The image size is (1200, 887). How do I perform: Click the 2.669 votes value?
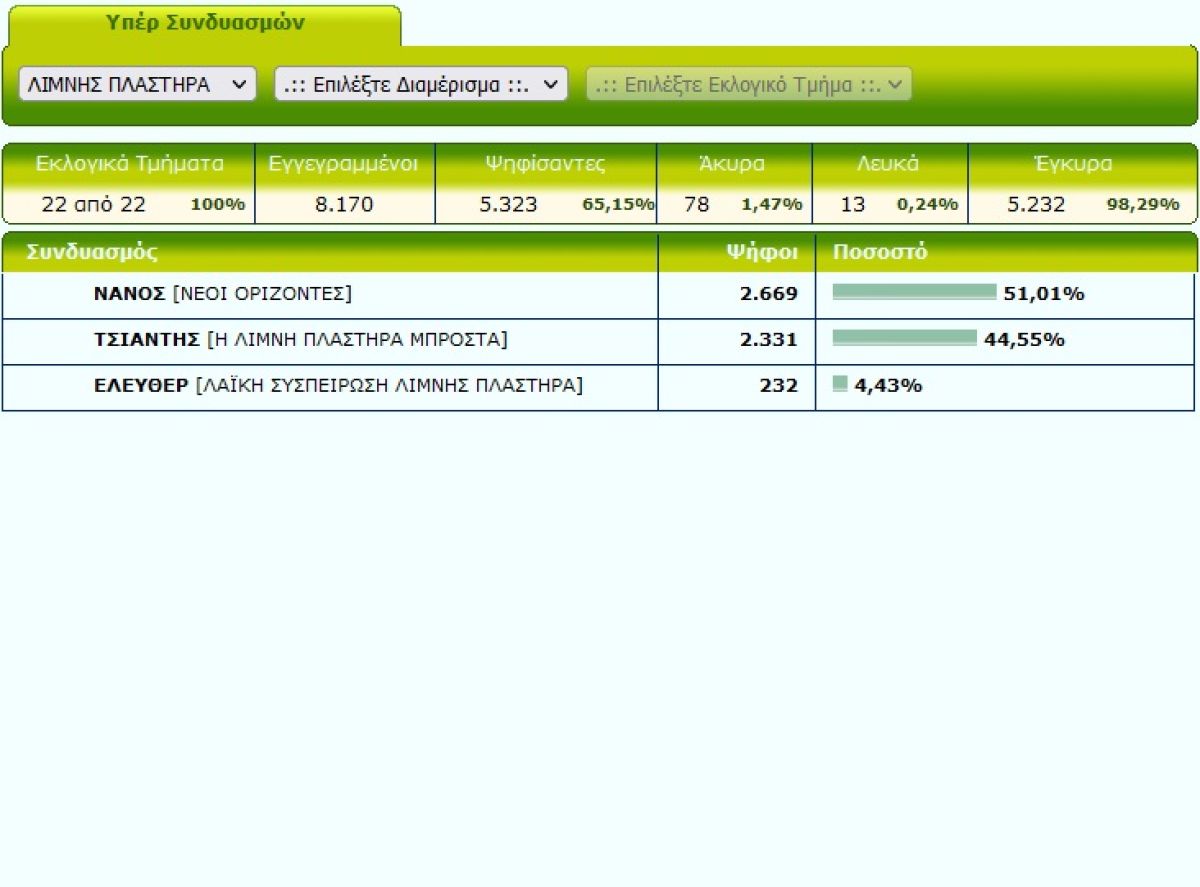click(x=769, y=294)
